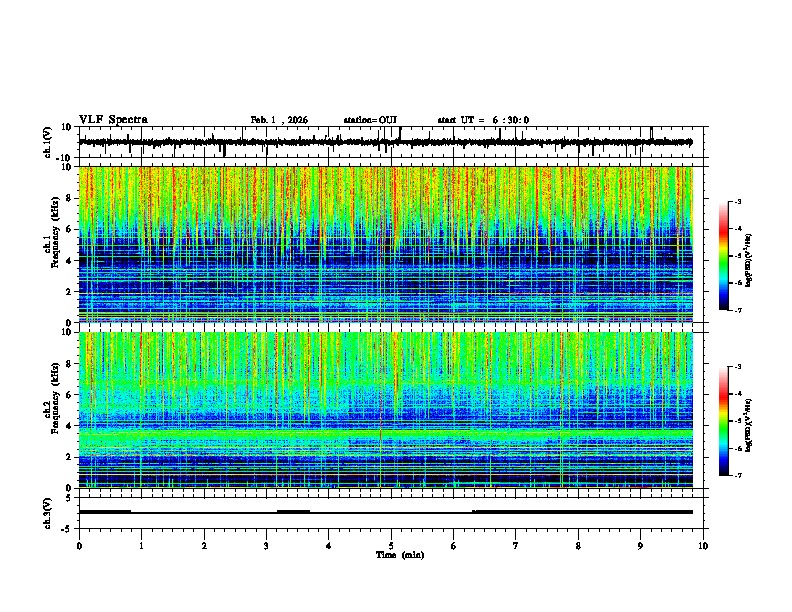Click the ch.2 color scale "log(PSD)" label
The width and height of the screenshot is (792, 612).
pyautogui.click(x=750, y=425)
